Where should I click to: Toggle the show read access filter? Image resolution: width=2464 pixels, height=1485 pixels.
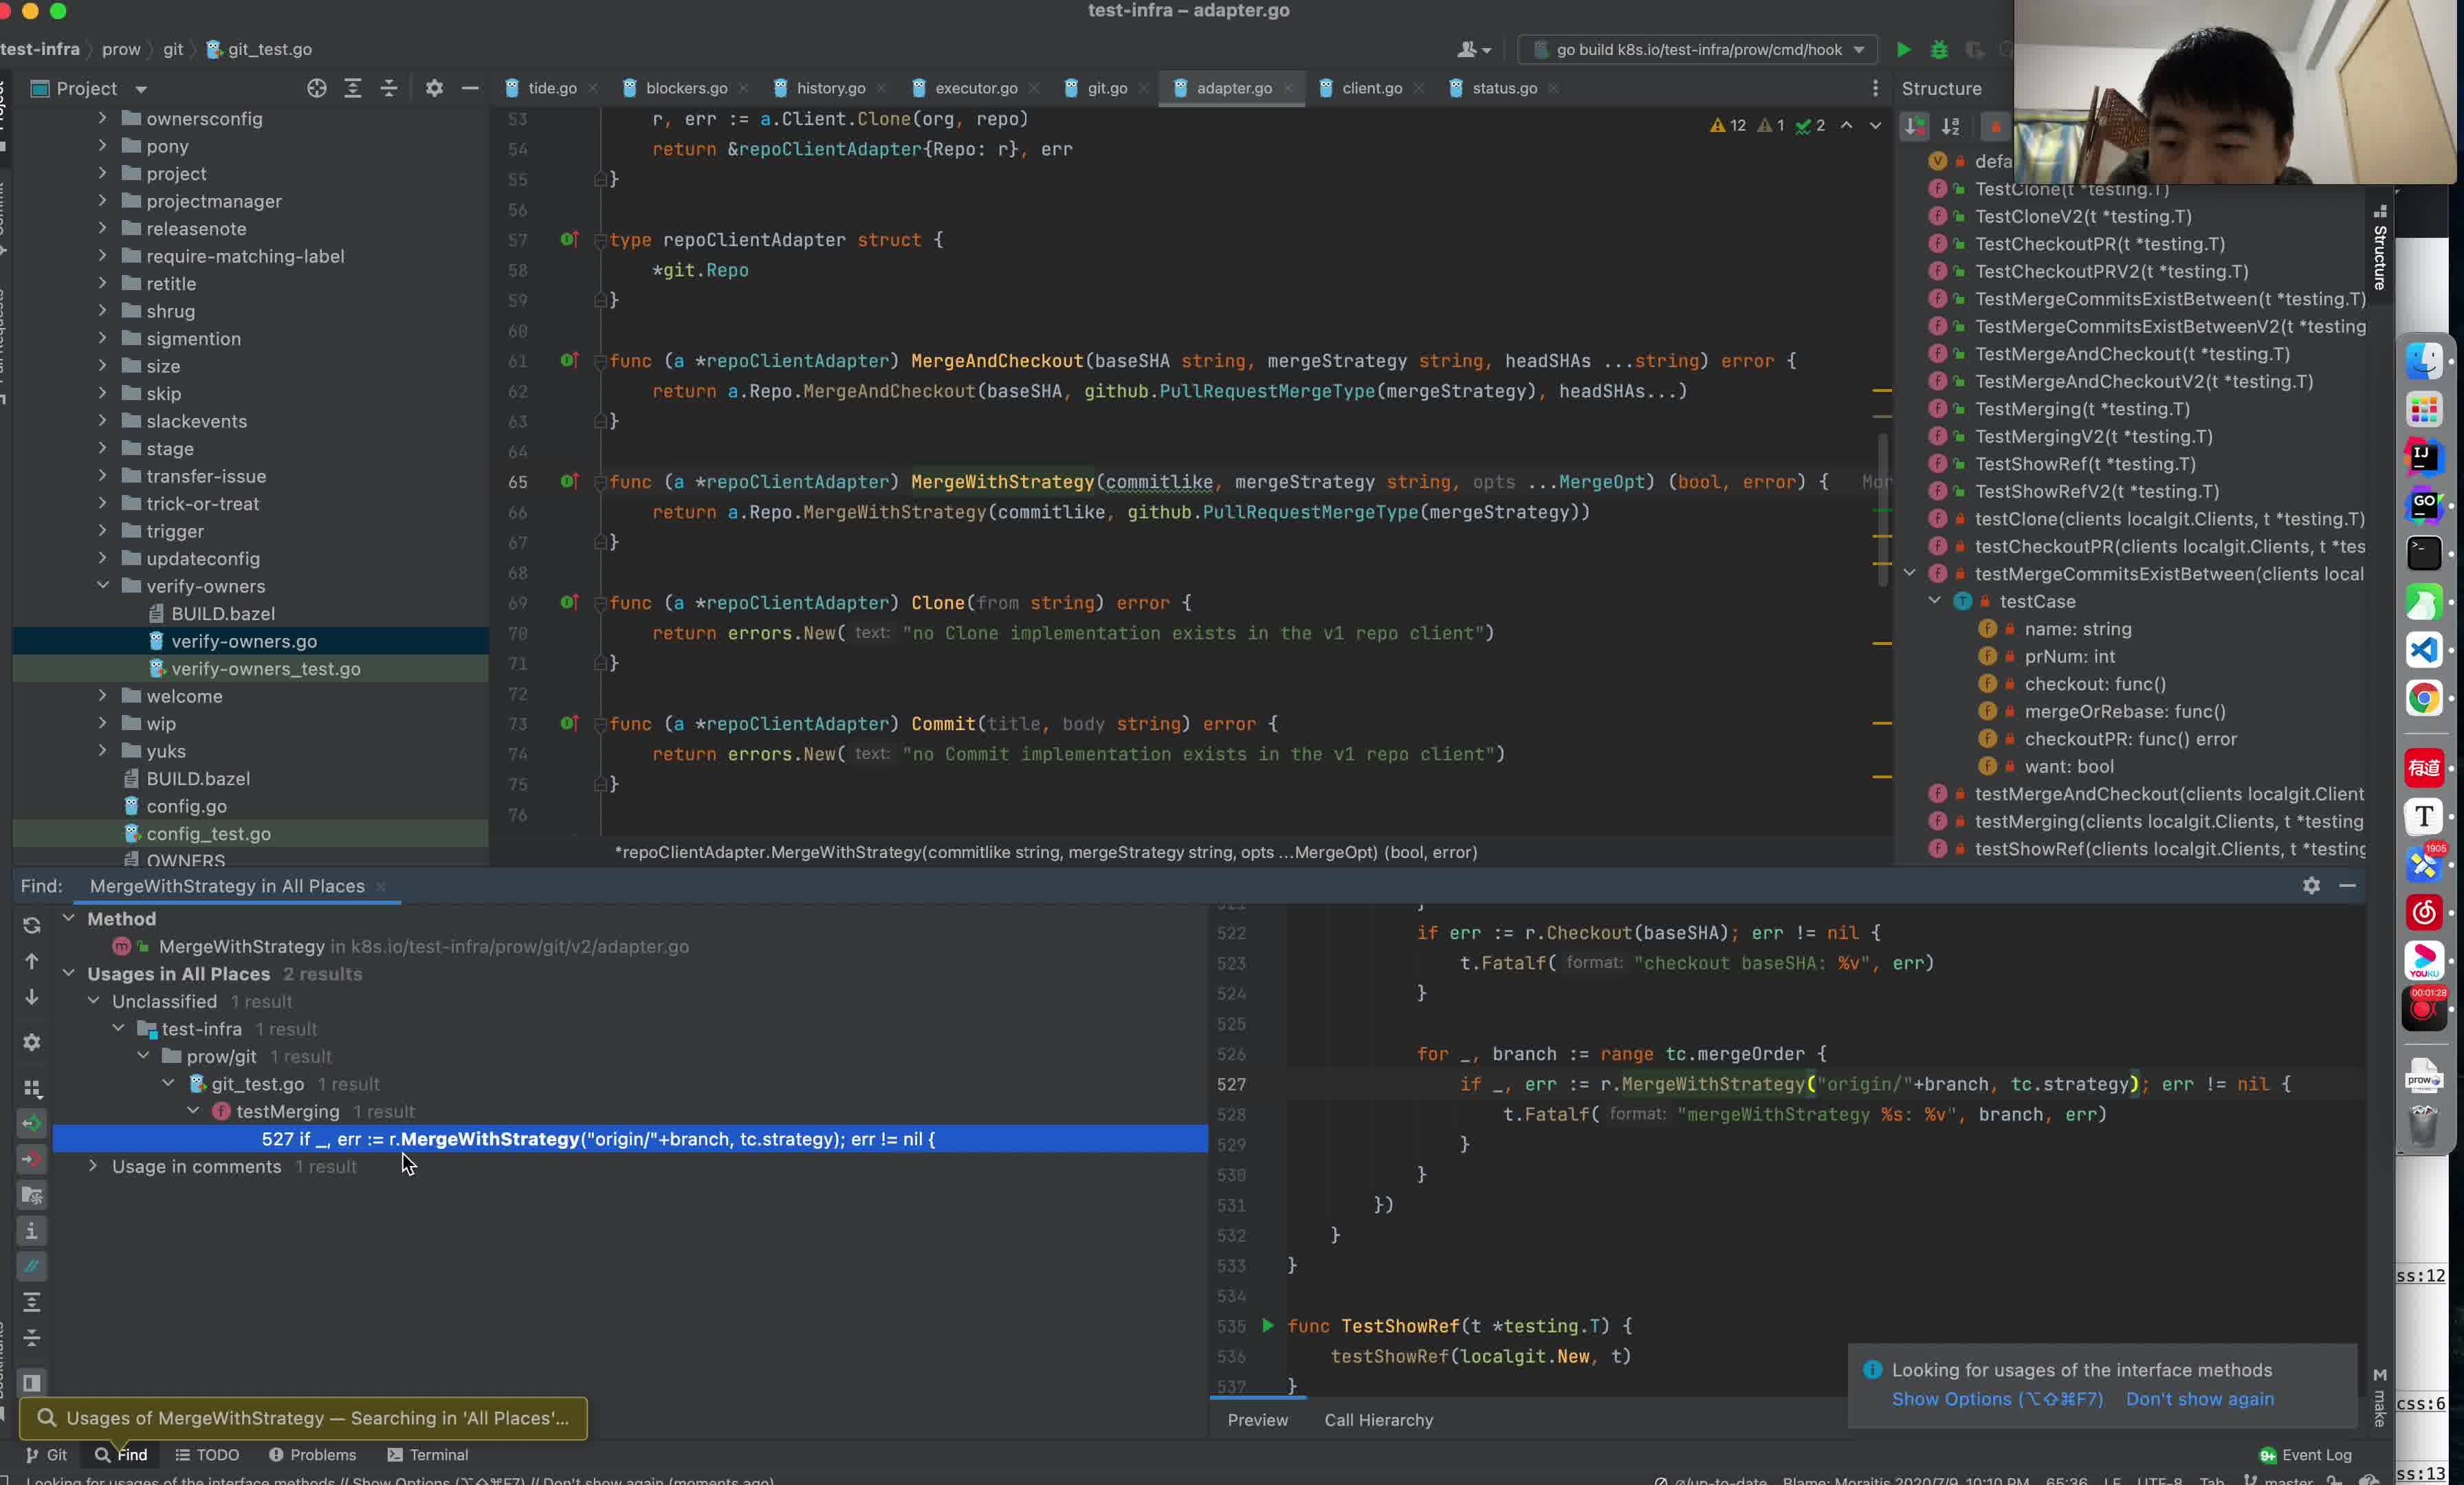(x=32, y=1123)
